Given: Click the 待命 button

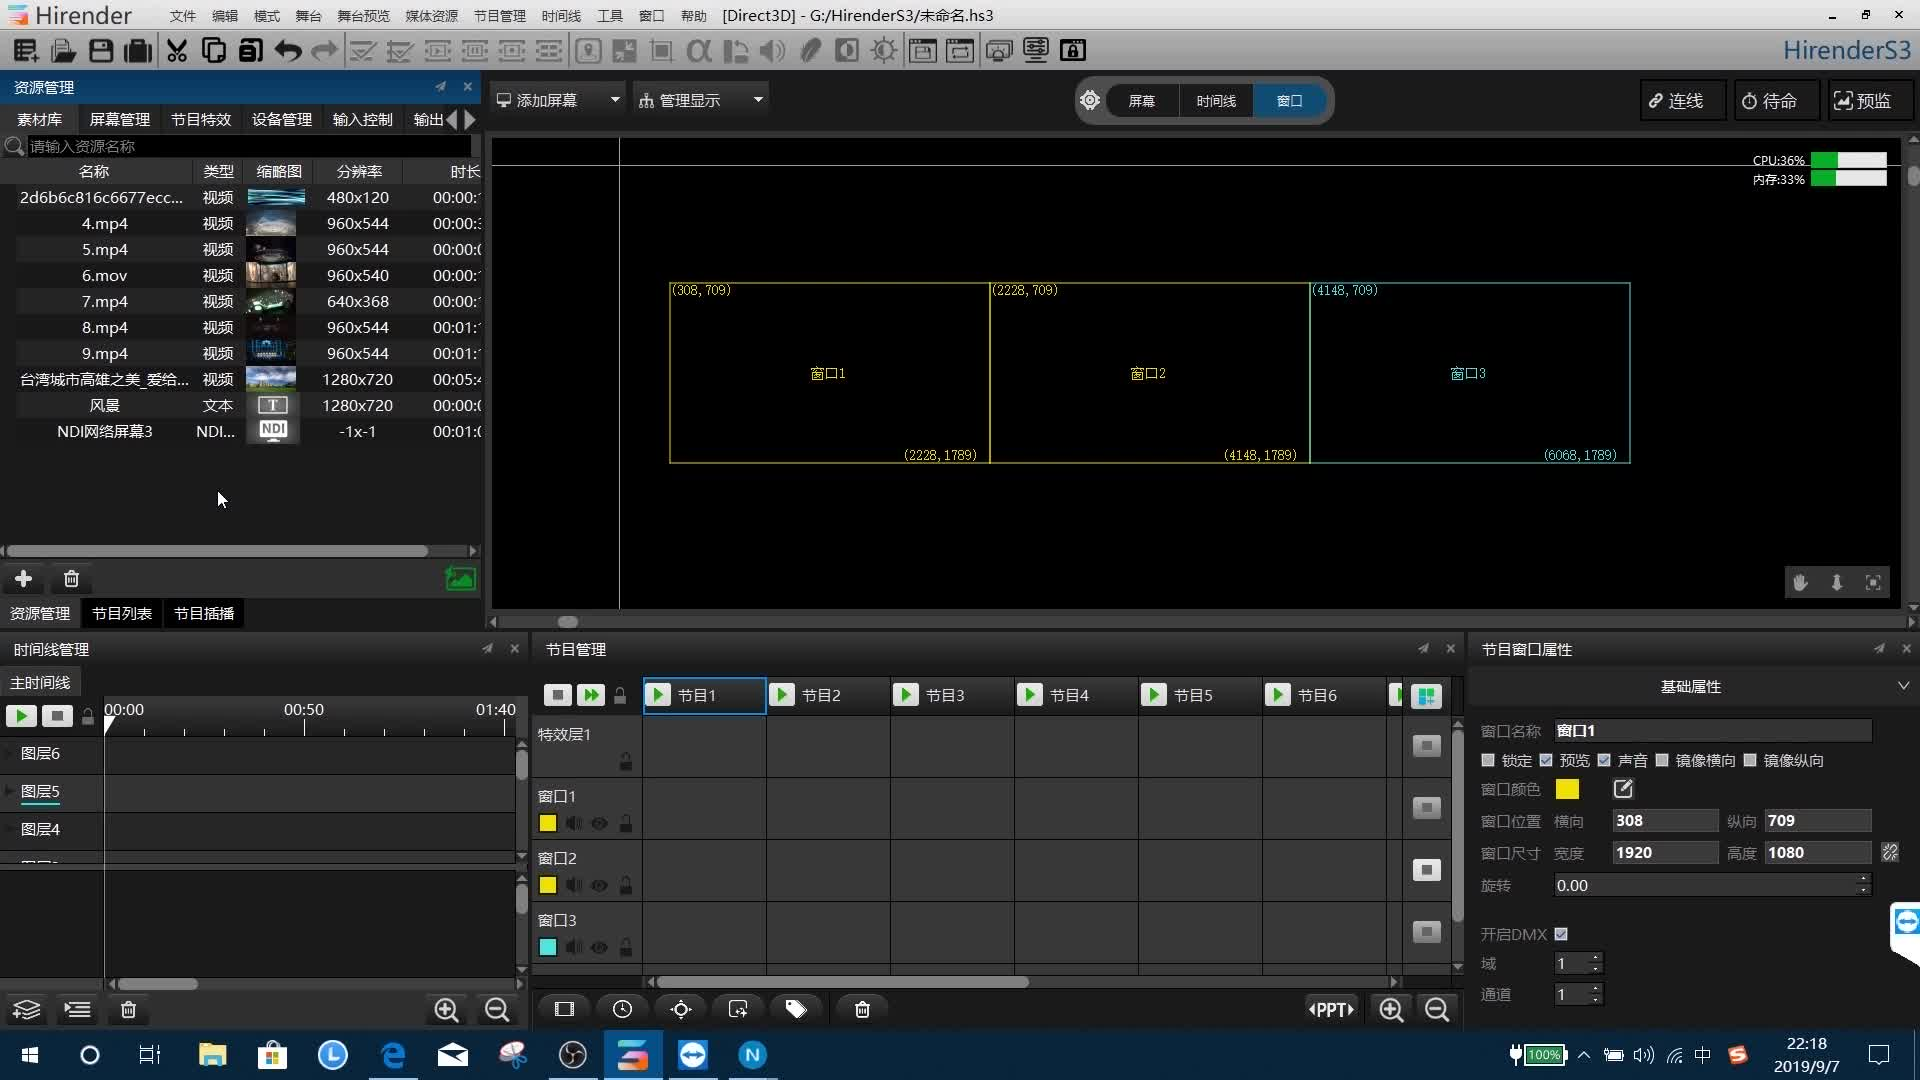Looking at the screenshot, I should pyautogui.click(x=1775, y=101).
